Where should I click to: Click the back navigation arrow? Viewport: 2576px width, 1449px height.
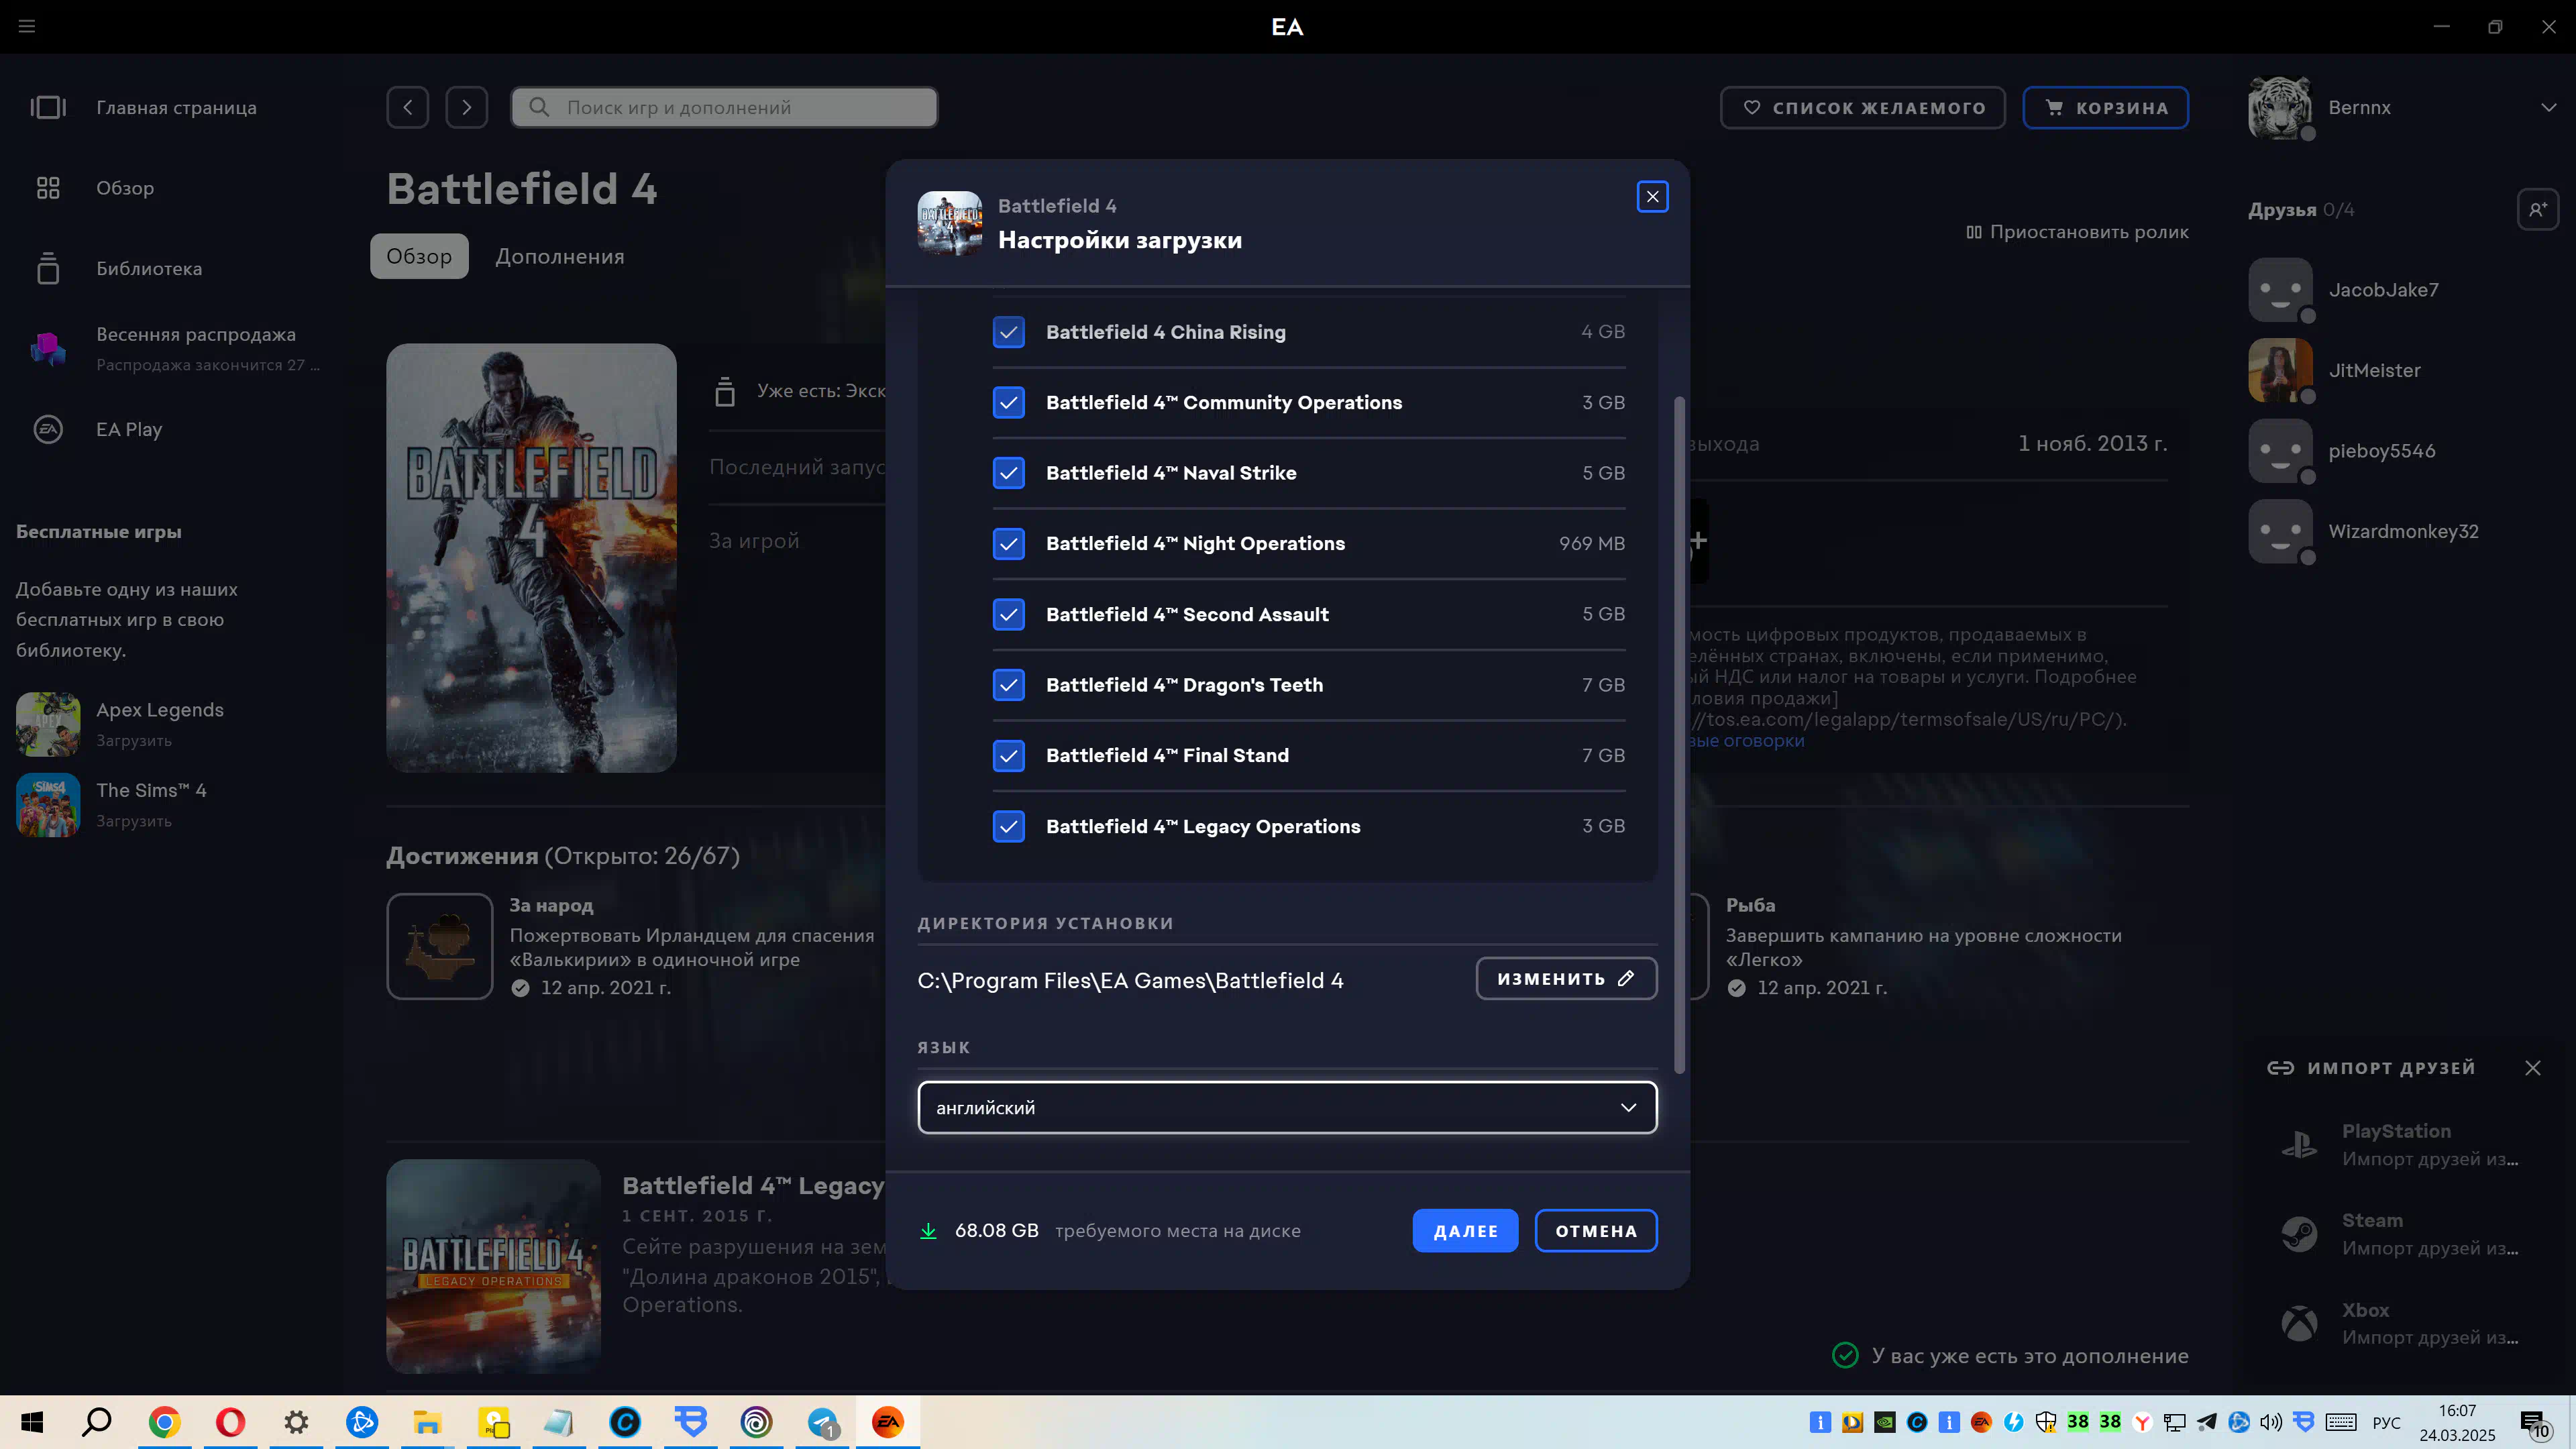coord(408,107)
